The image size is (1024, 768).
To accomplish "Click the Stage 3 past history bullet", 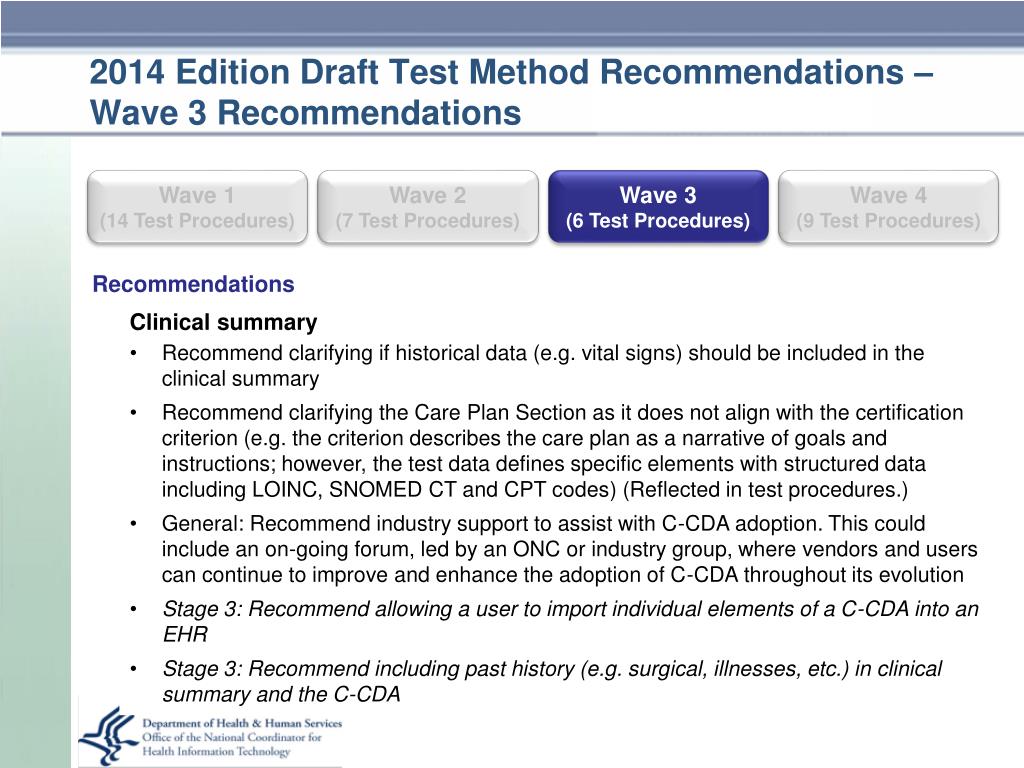I will click(552, 681).
